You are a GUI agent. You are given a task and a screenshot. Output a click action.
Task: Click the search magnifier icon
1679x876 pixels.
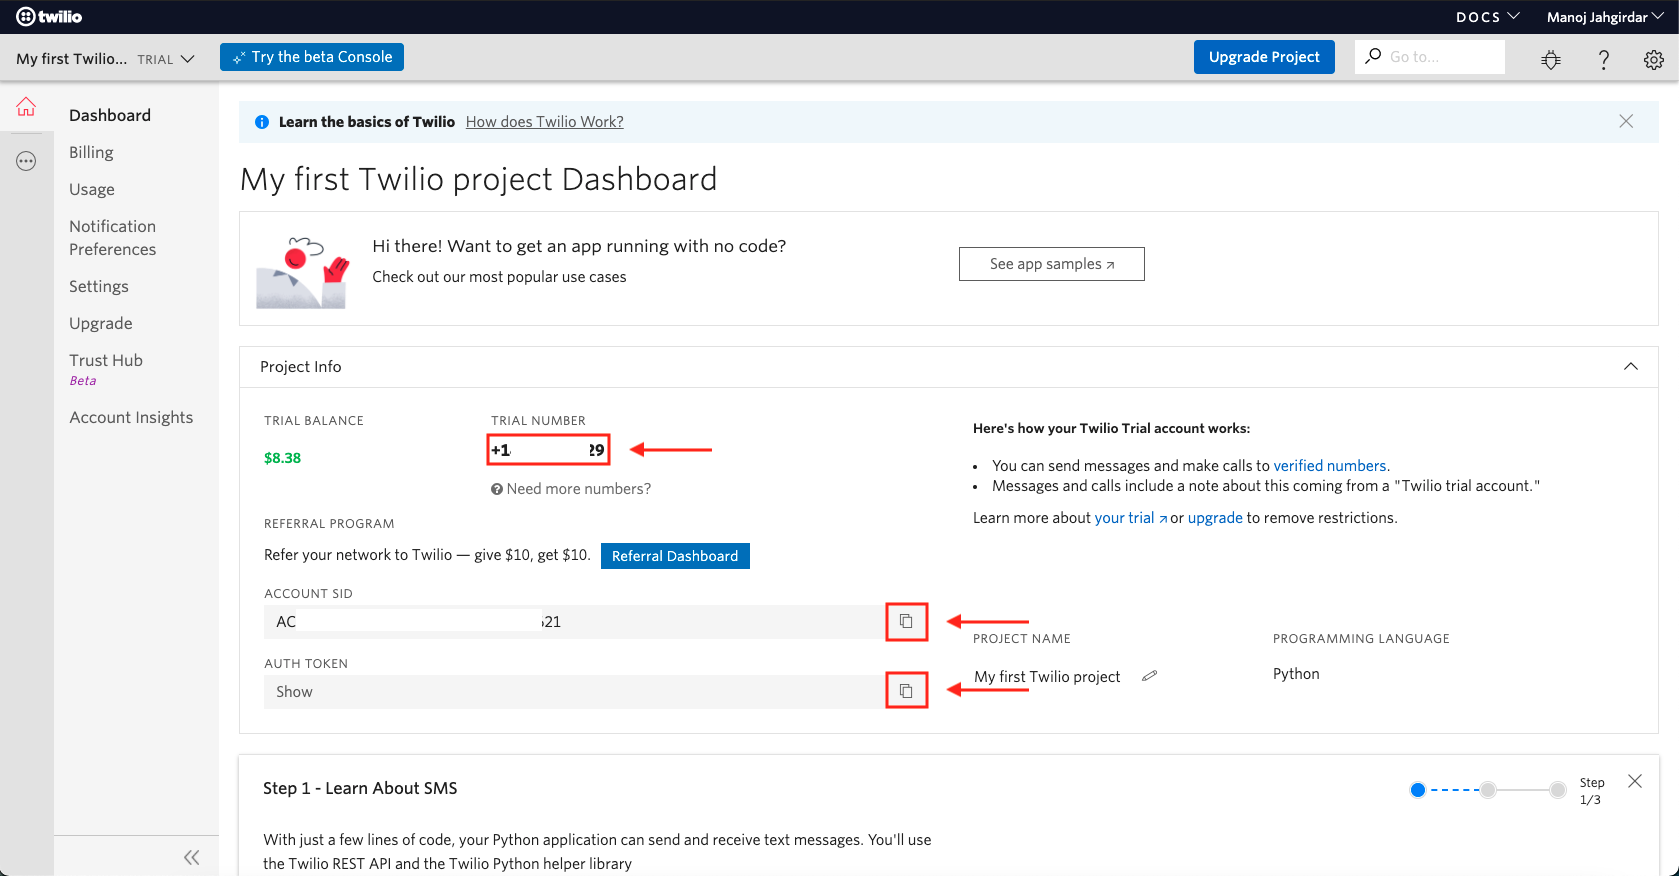[1373, 56]
